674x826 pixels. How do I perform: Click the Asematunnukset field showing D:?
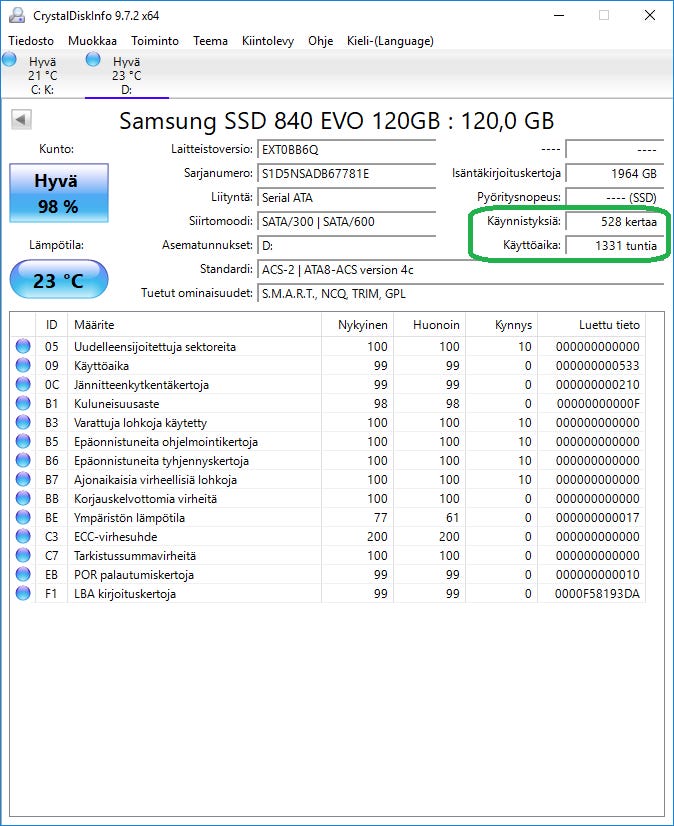coord(346,245)
